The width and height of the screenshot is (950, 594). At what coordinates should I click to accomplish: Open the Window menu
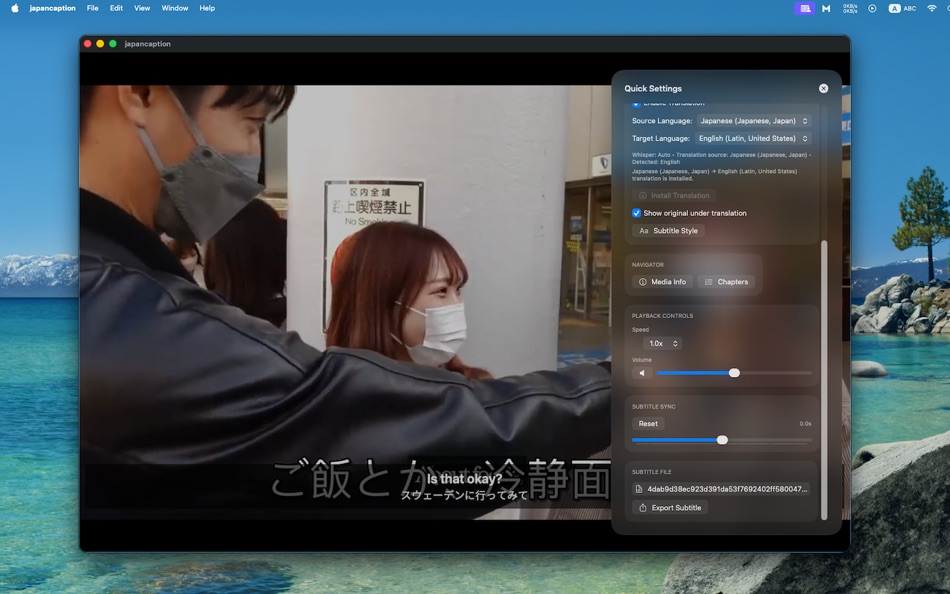pos(175,8)
